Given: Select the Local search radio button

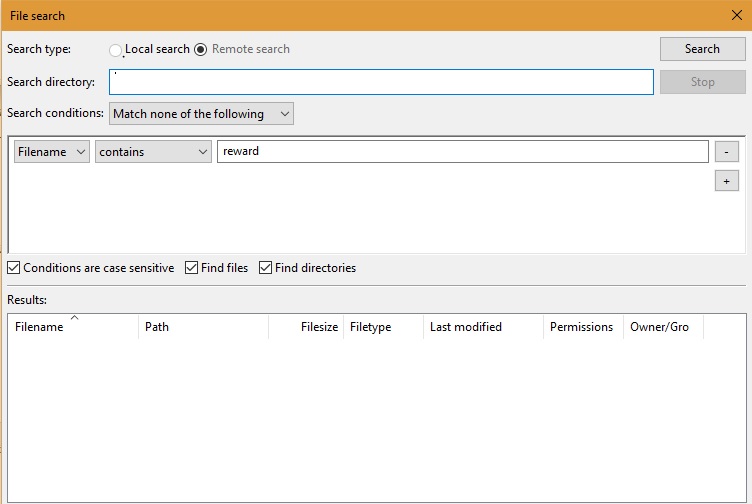Looking at the screenshot, I should coord(115,50).
